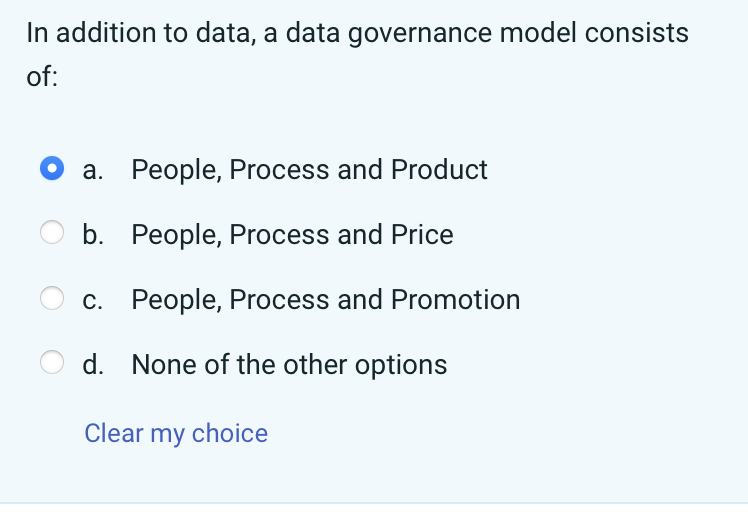Click the phrase "In addition to data"
748x514 pixels.
[x=135, y=33]
